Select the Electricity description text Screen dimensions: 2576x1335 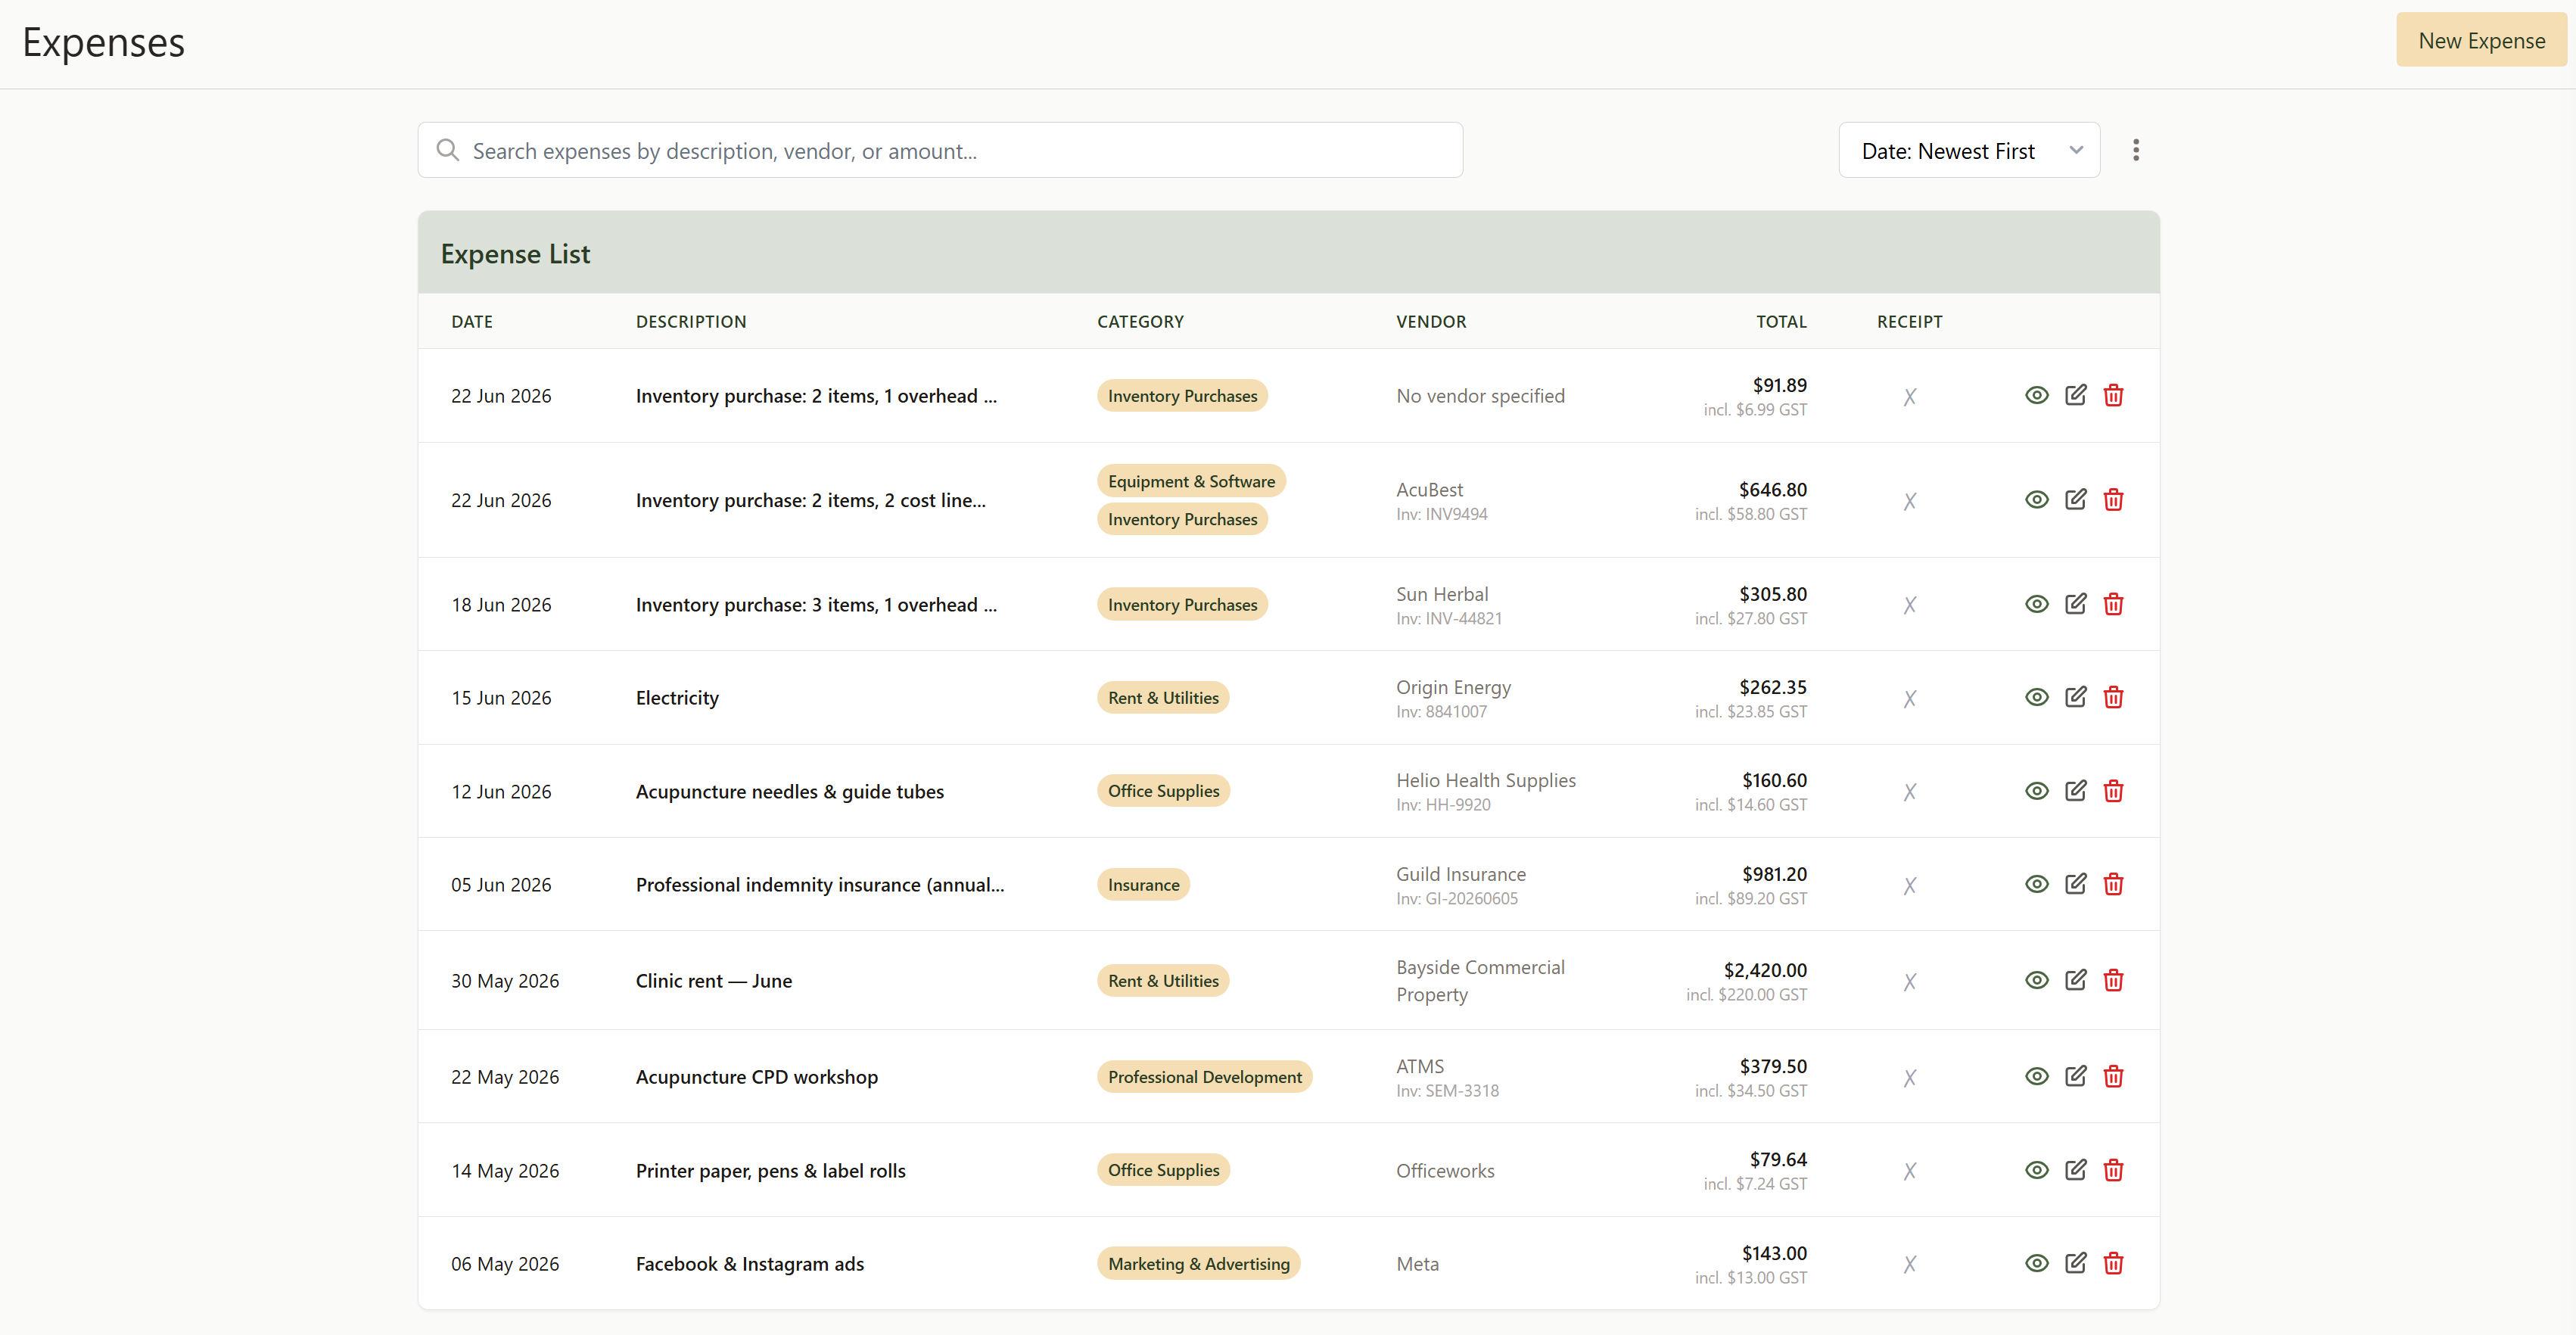[677, 697]
